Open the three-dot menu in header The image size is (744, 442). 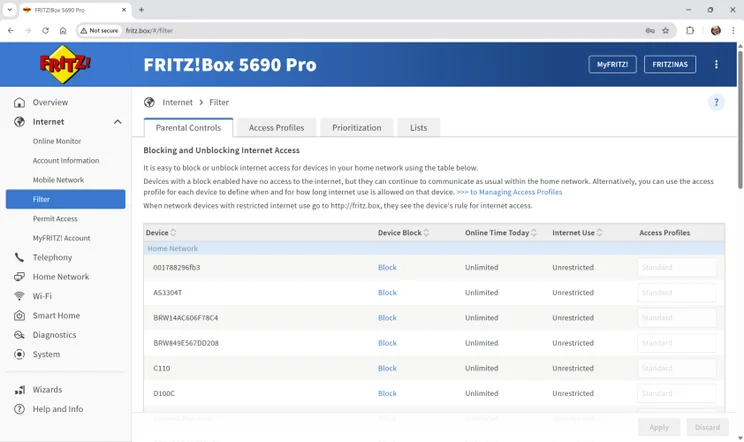click(716, 64)
